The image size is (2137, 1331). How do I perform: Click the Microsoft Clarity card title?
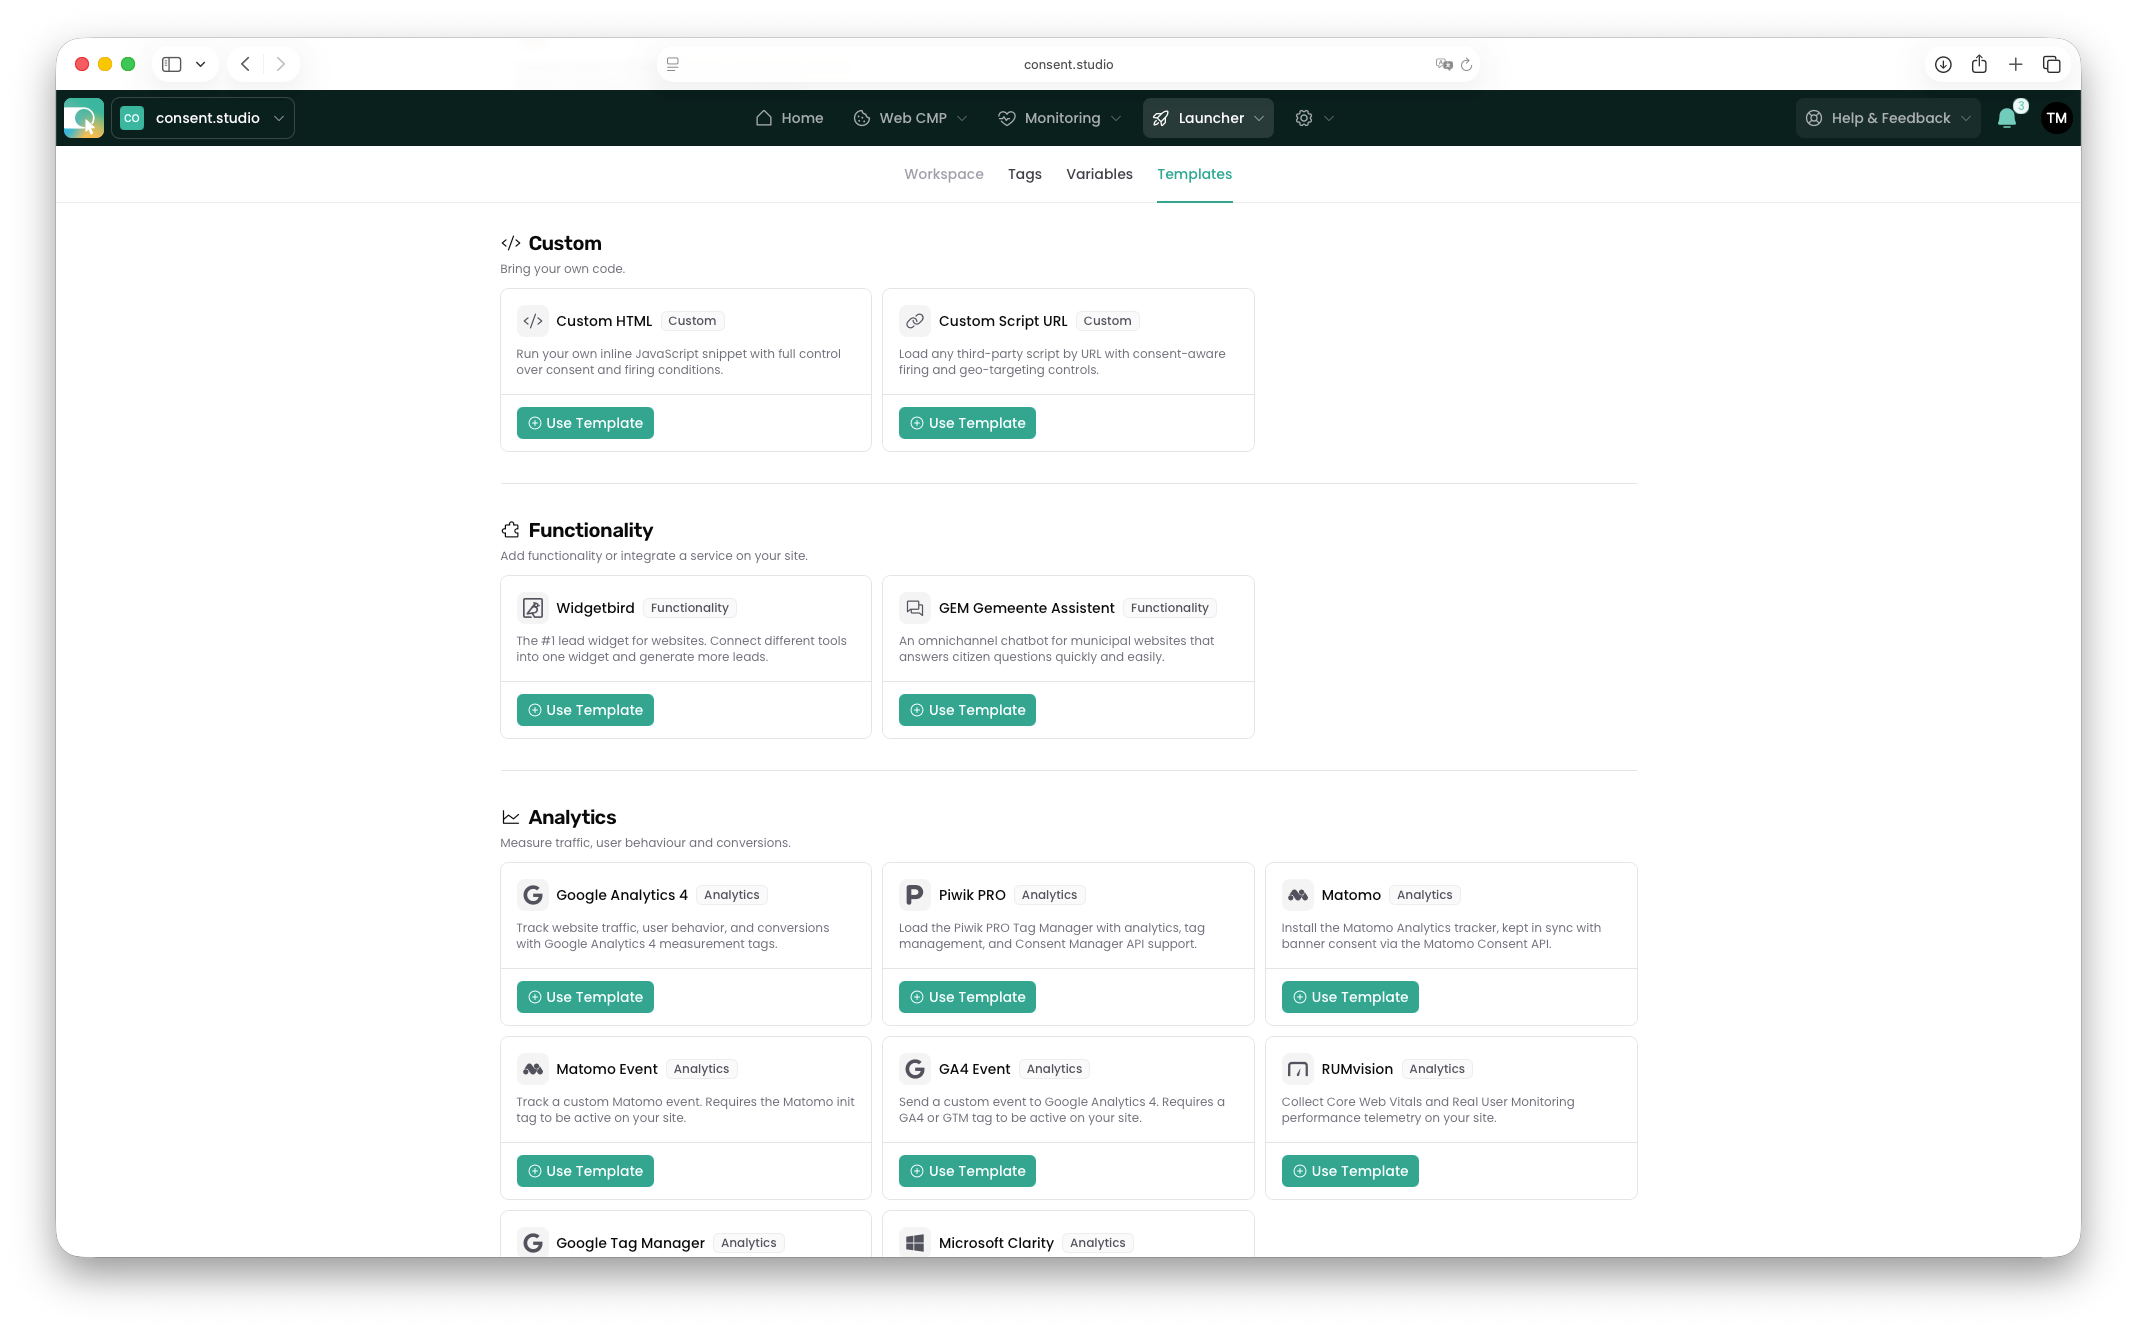point(996,1243)
